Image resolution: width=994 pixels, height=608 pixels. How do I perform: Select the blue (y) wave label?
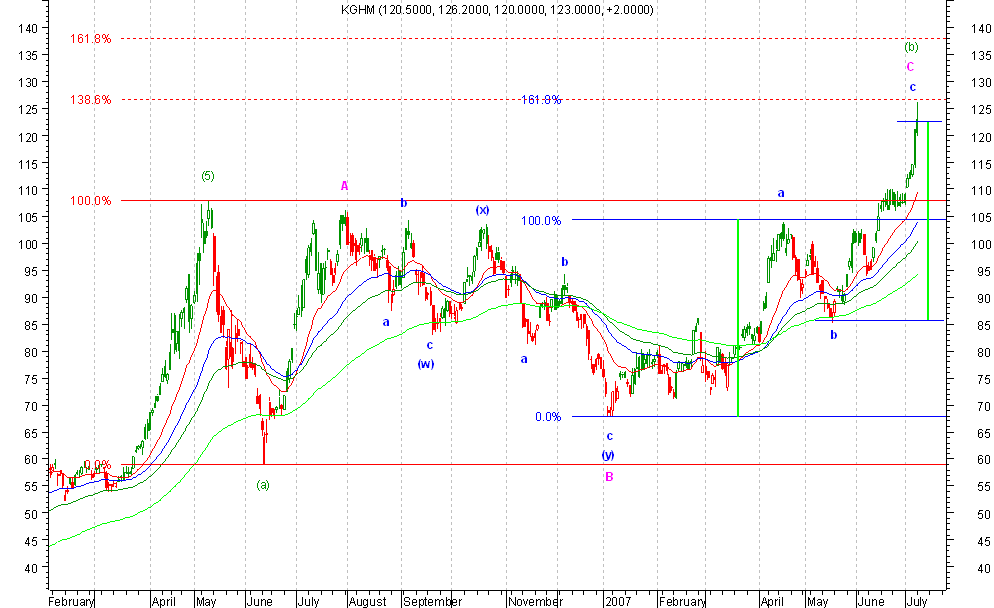point(608,456)
